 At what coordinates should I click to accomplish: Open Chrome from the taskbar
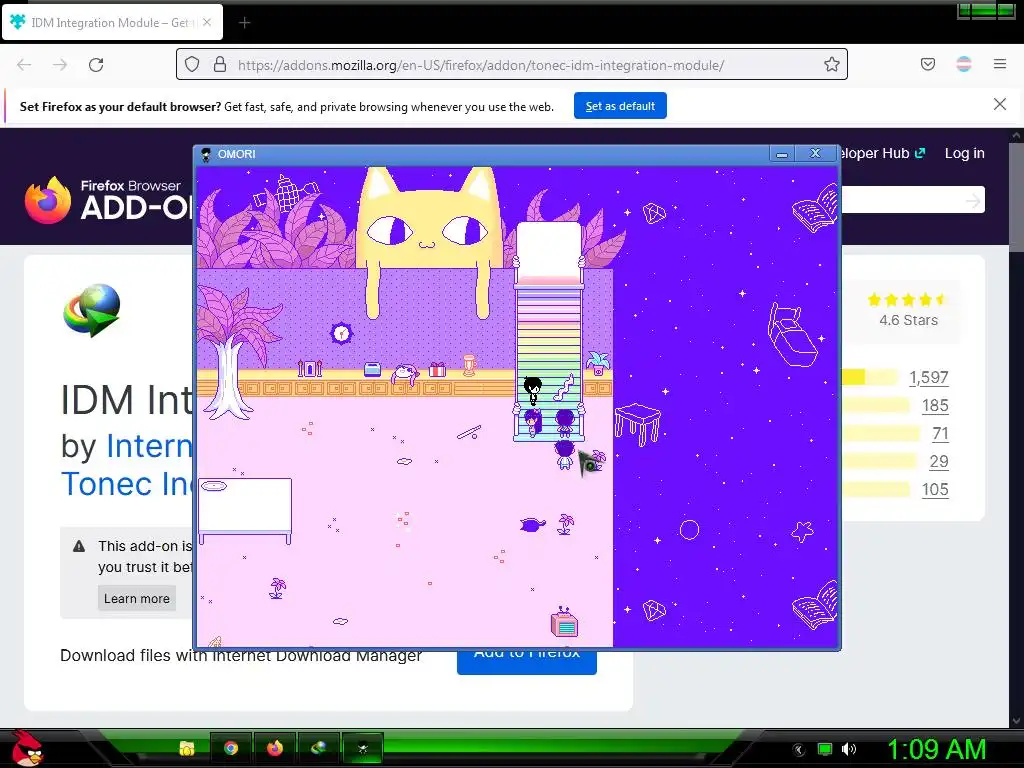pyautogui.click(x=231, y=748)
